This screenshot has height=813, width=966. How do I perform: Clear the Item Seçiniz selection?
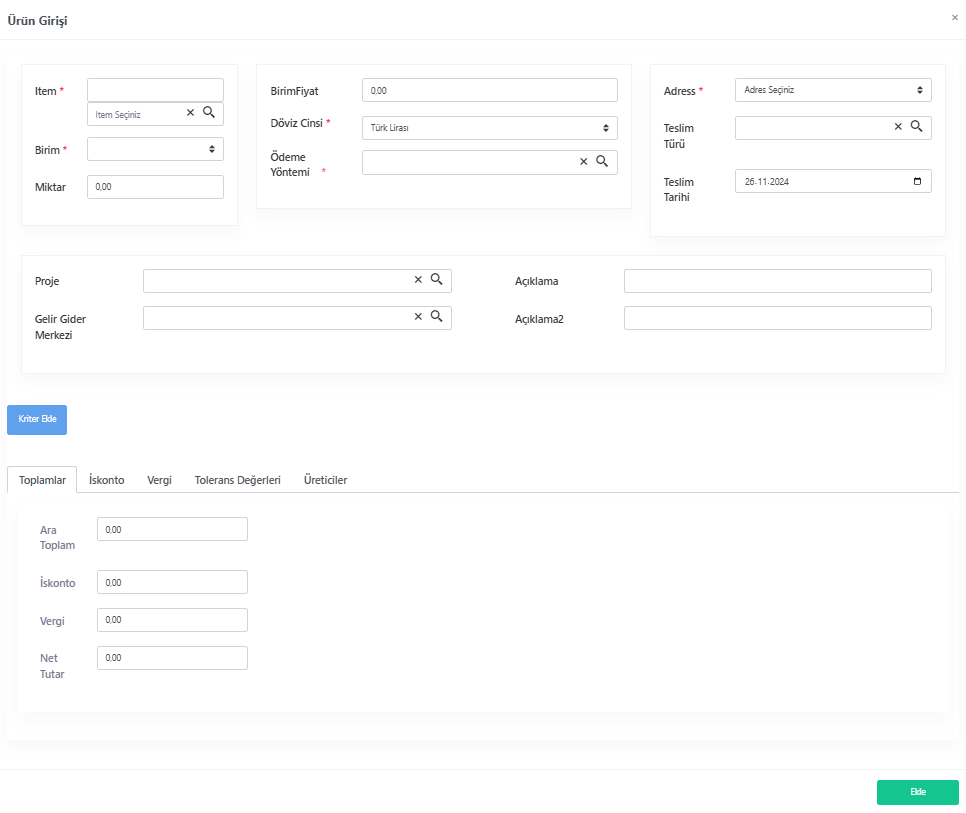(190, 113)
